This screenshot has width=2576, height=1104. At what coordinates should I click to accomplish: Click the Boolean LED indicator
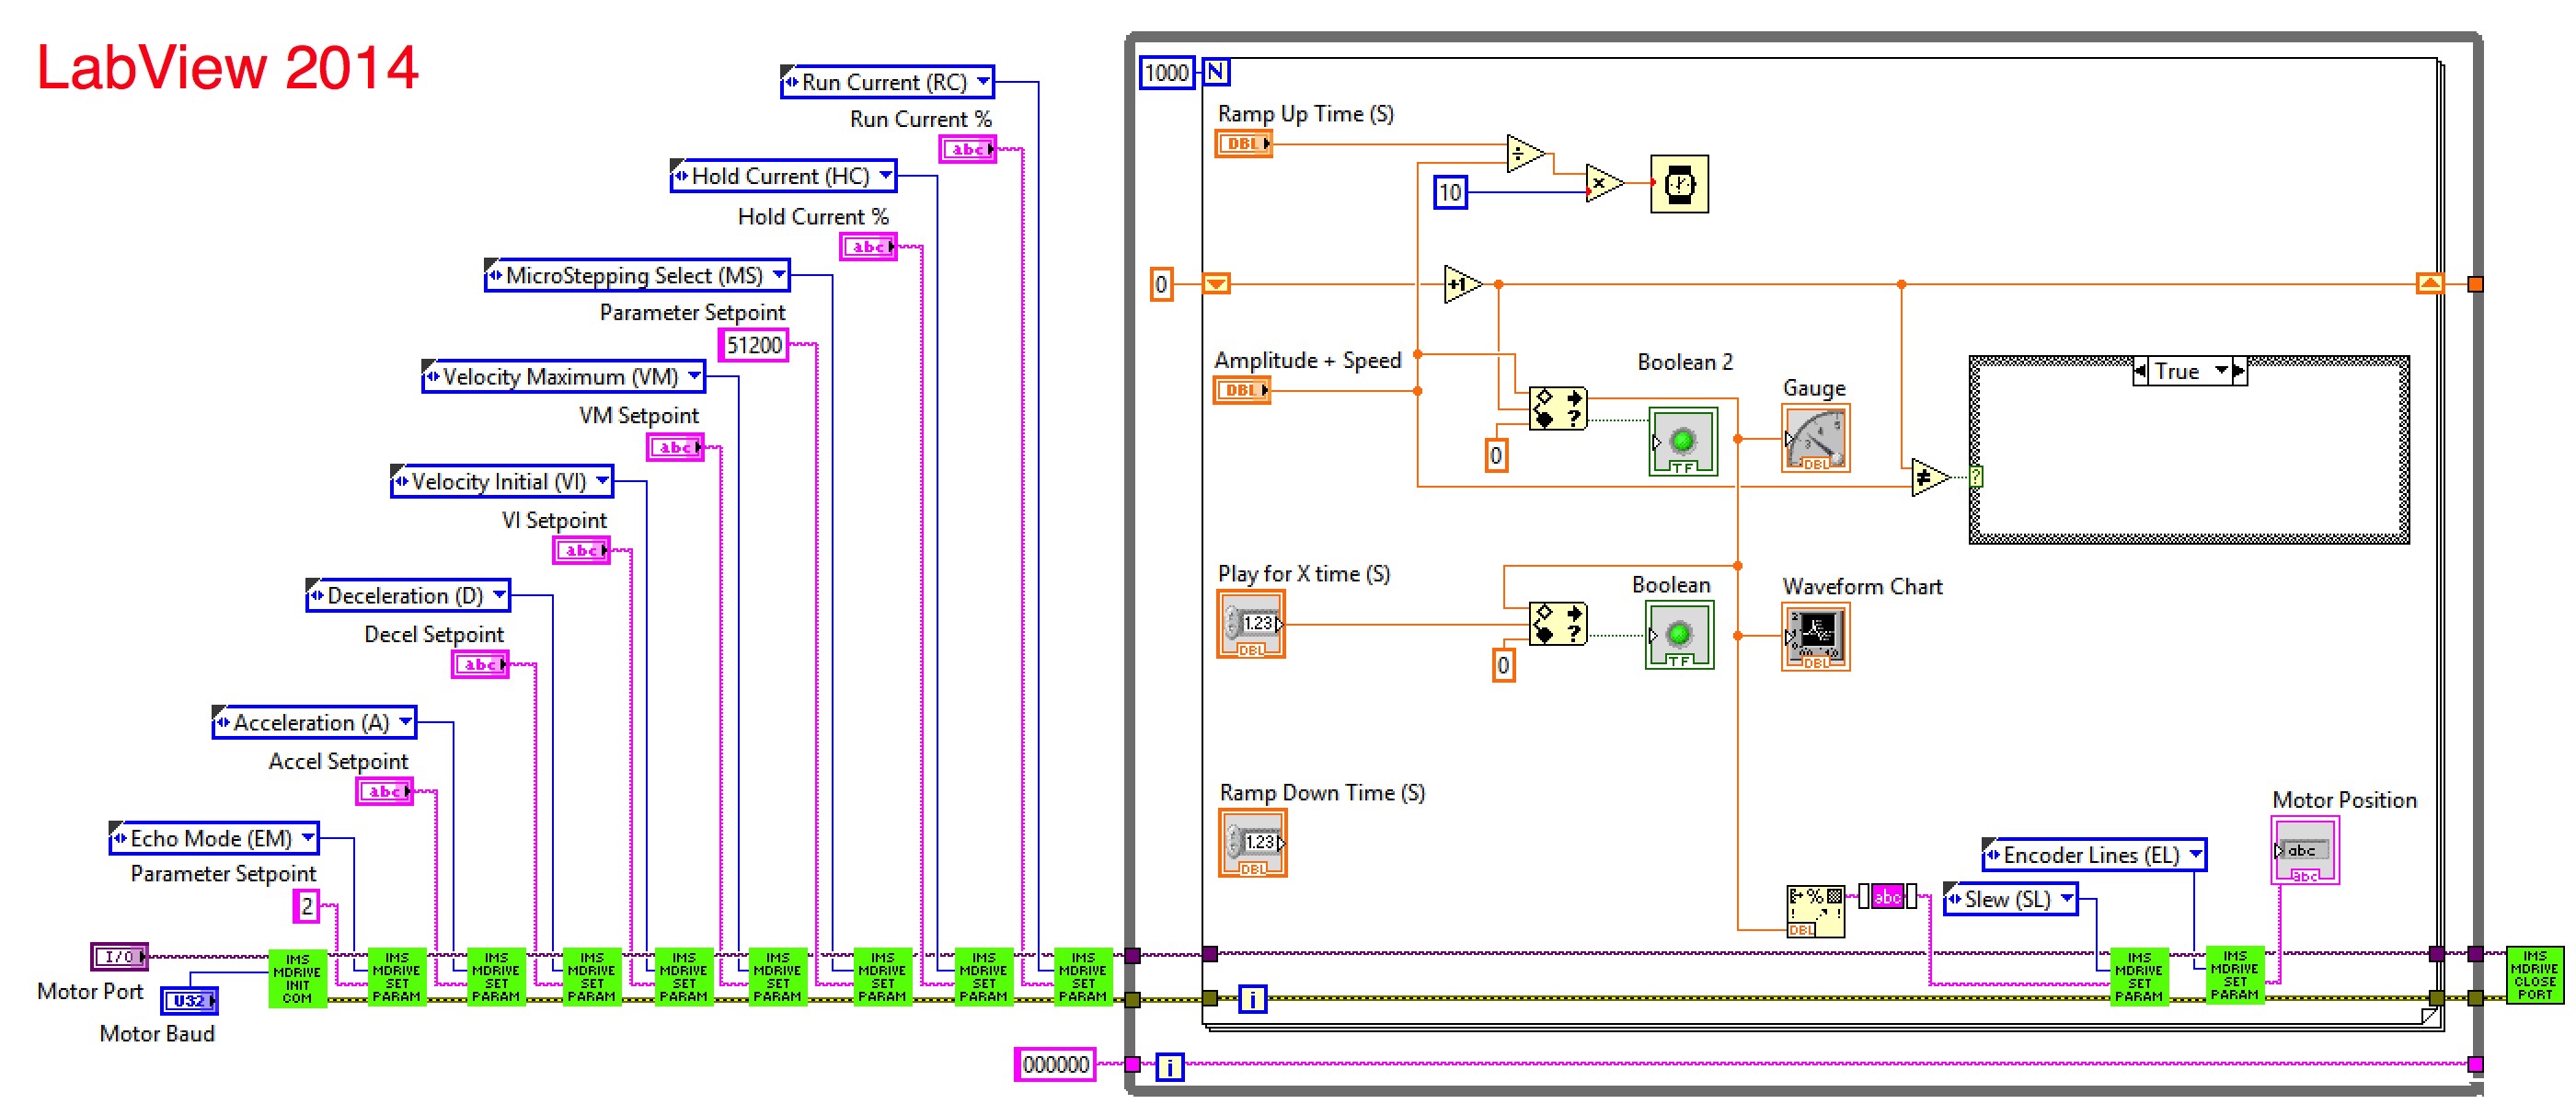pos(1679,635)
